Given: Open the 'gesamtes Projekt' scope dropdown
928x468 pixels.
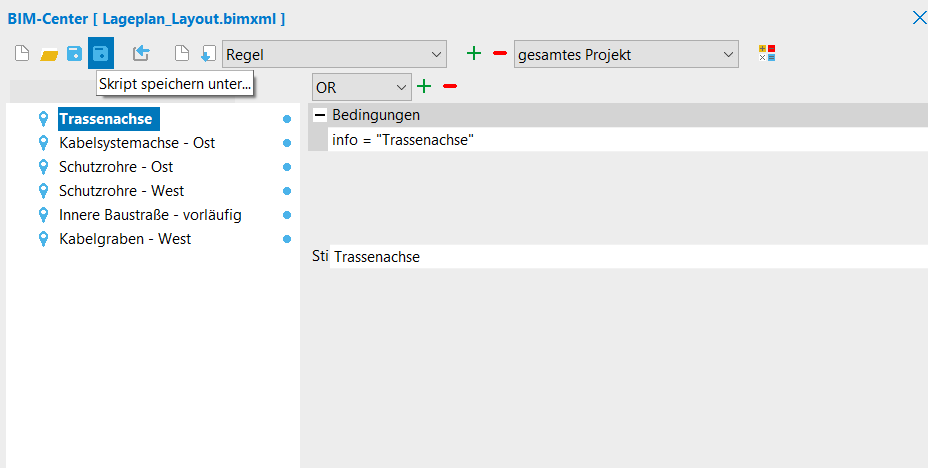Looking at the screenshot, I should [x=626, y=54].
